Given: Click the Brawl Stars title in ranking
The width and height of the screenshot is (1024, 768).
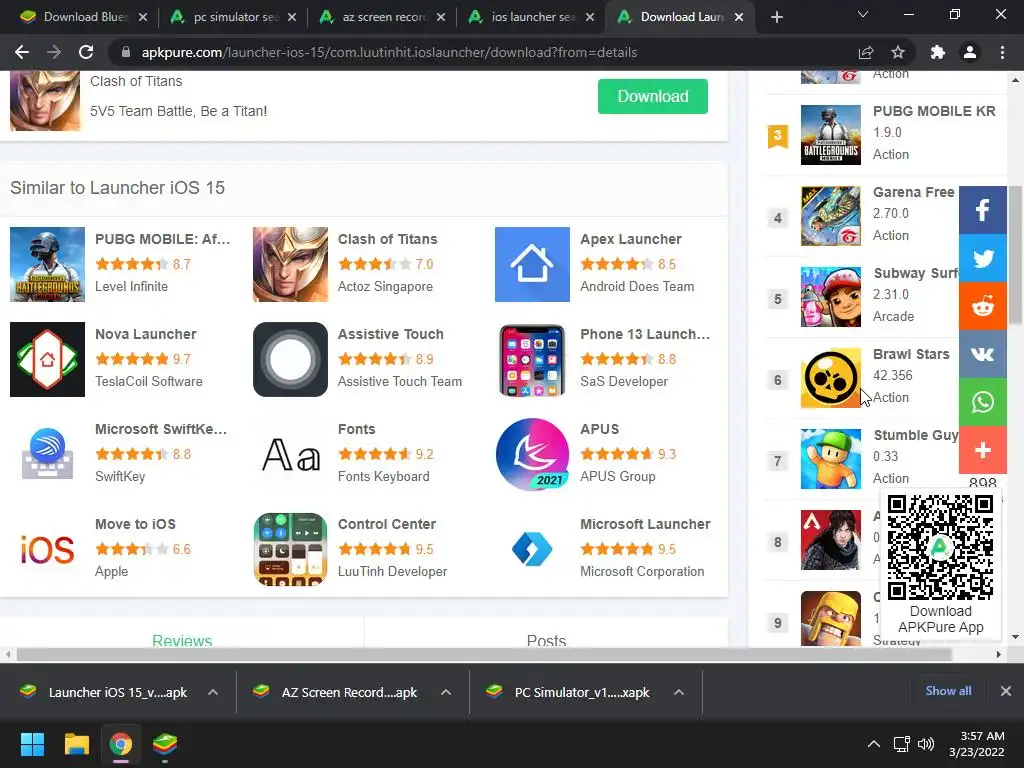Looking at the screenshot, I should (x=911, y=354).
